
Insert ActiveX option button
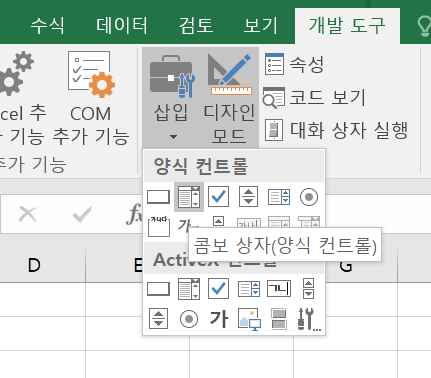[189, 319]
